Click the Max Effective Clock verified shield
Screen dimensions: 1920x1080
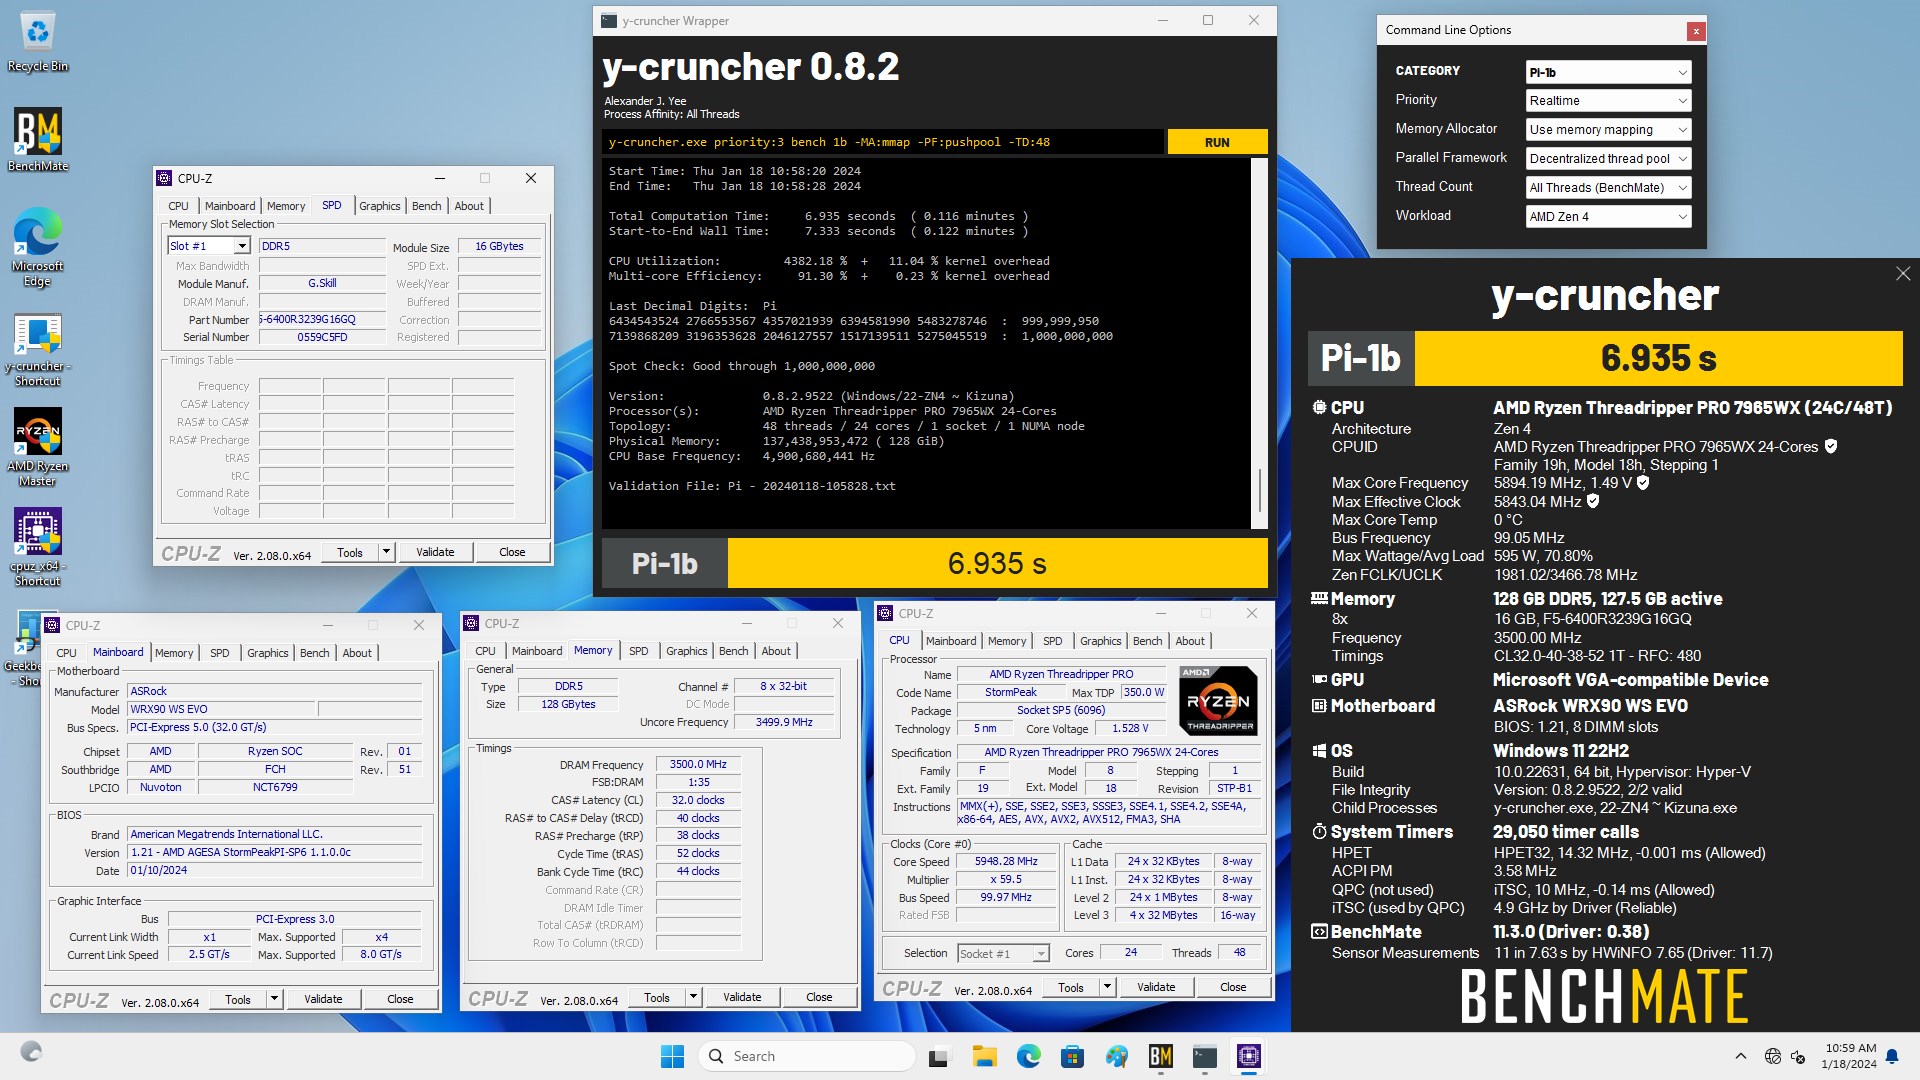[1593, 501]
